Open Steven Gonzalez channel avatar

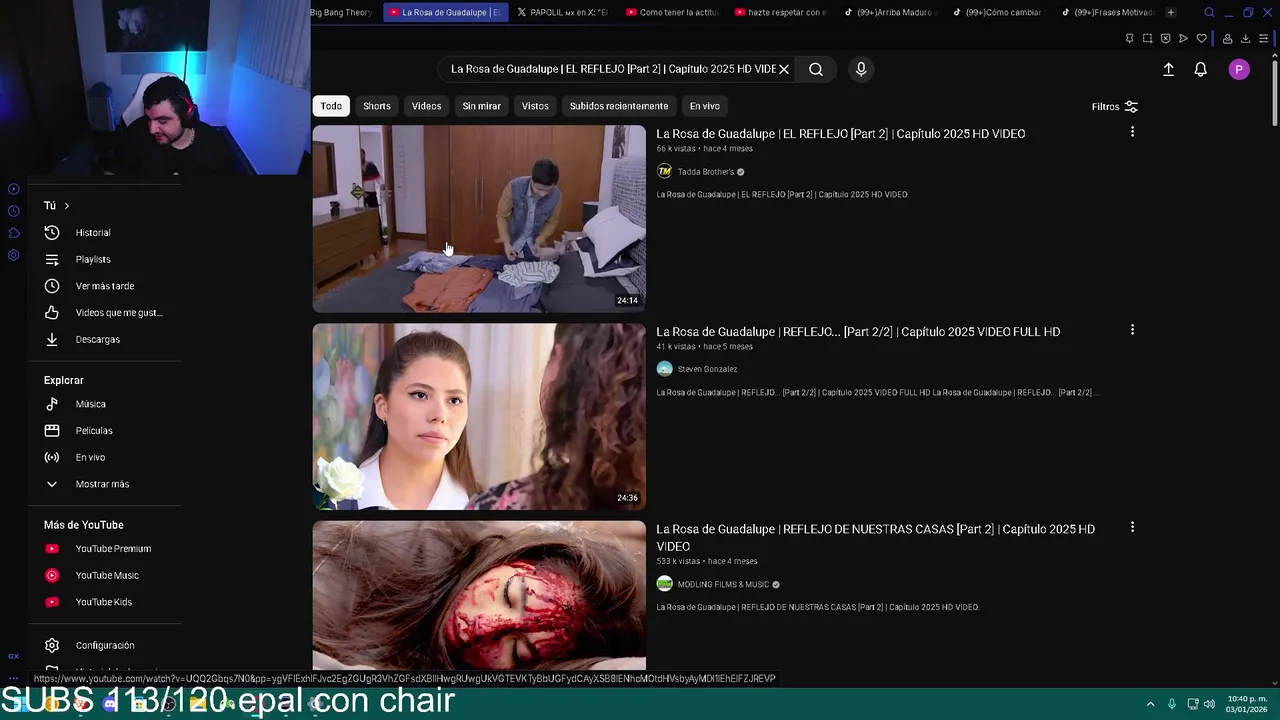coord(664,369)
